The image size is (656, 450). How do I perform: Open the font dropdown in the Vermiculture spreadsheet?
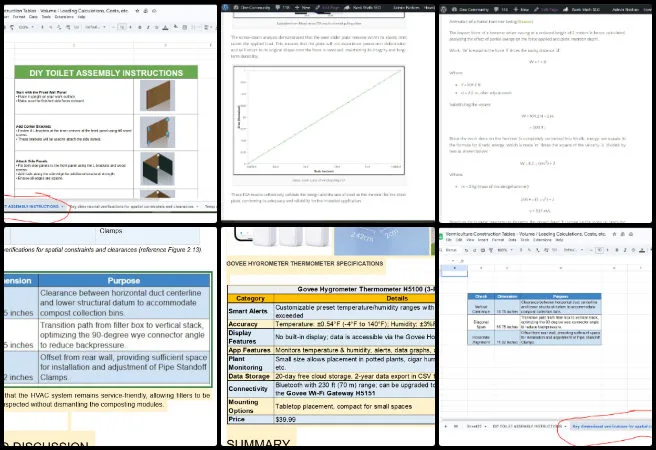coord(574,250)
